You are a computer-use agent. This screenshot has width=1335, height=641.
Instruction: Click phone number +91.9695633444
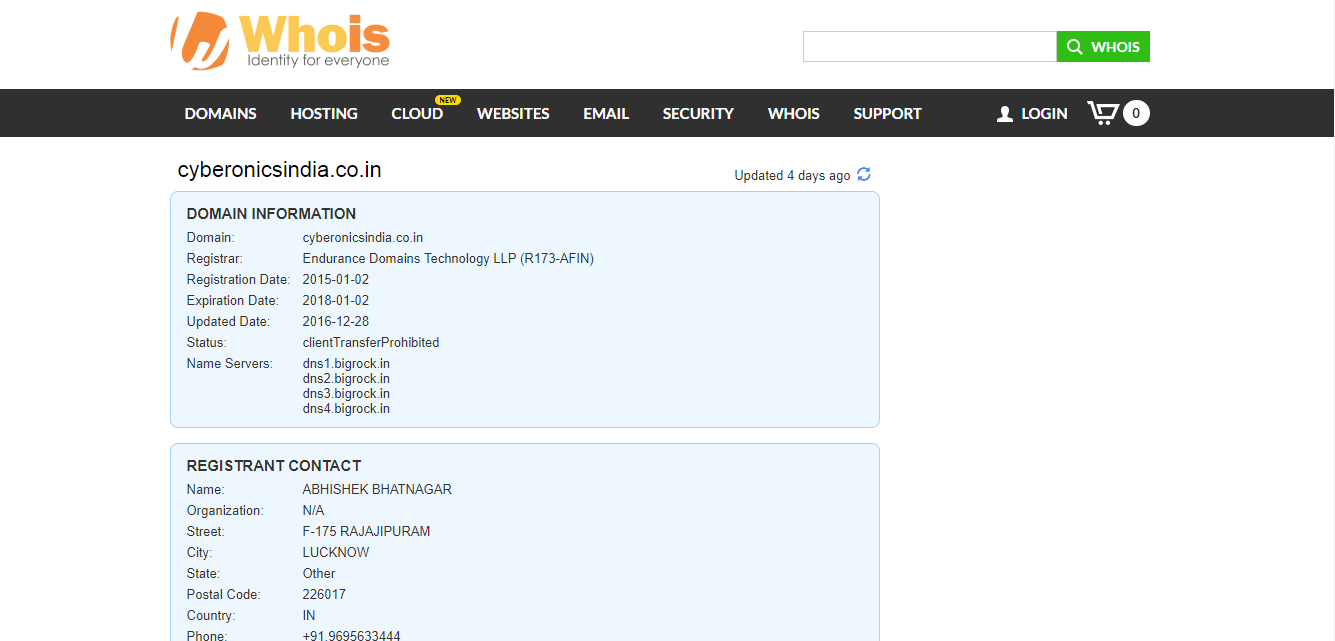[x=351, y=636]
